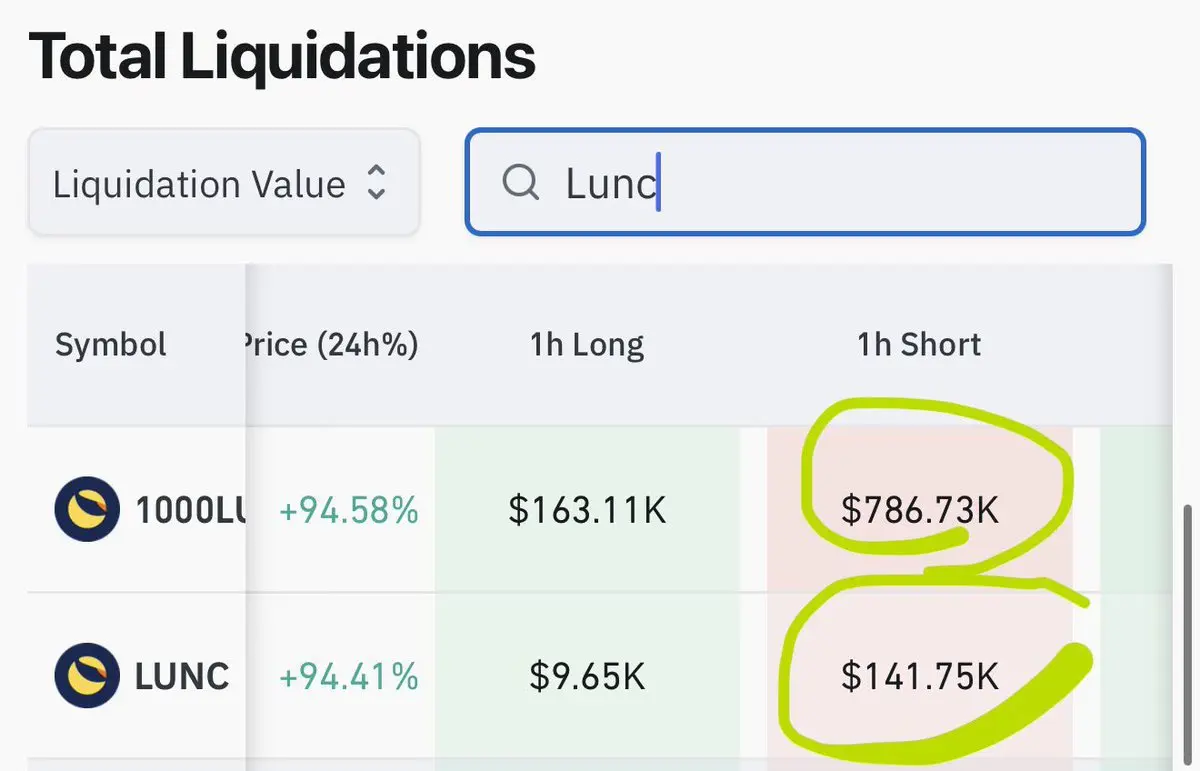Click the Total Liquidations heading

pyautogui.click(x=282, y=56)
